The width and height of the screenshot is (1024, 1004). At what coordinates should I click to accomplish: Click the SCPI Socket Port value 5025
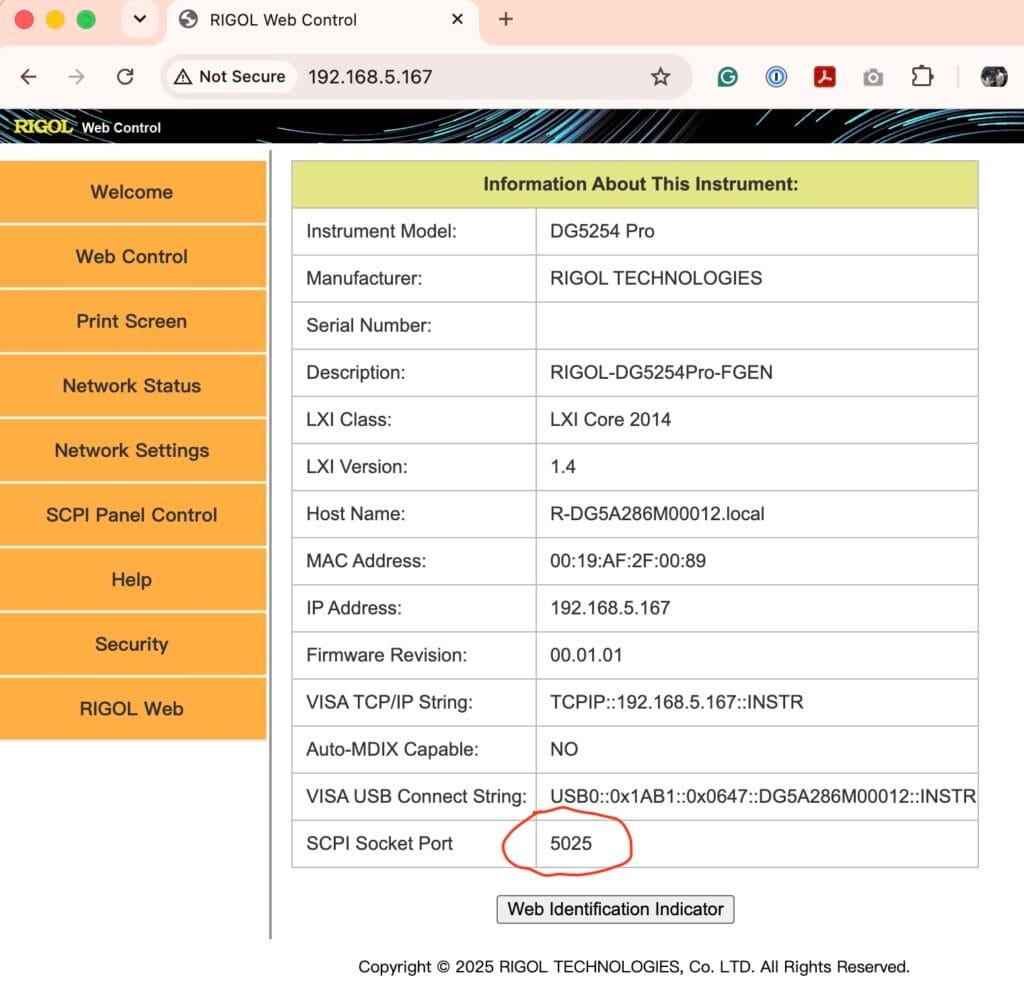point(571,843)
